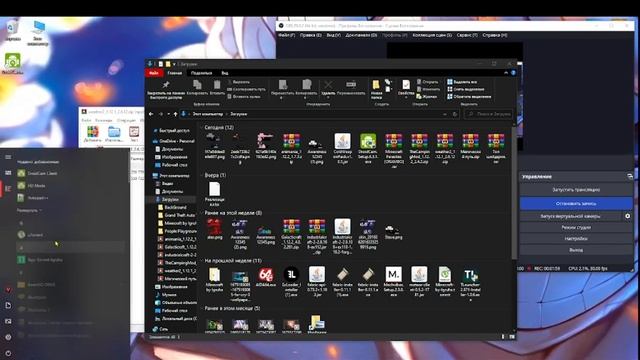The image size is (640, 360).
Task: Click Pin to Quick Access ribbon icon
Action: 166,85
